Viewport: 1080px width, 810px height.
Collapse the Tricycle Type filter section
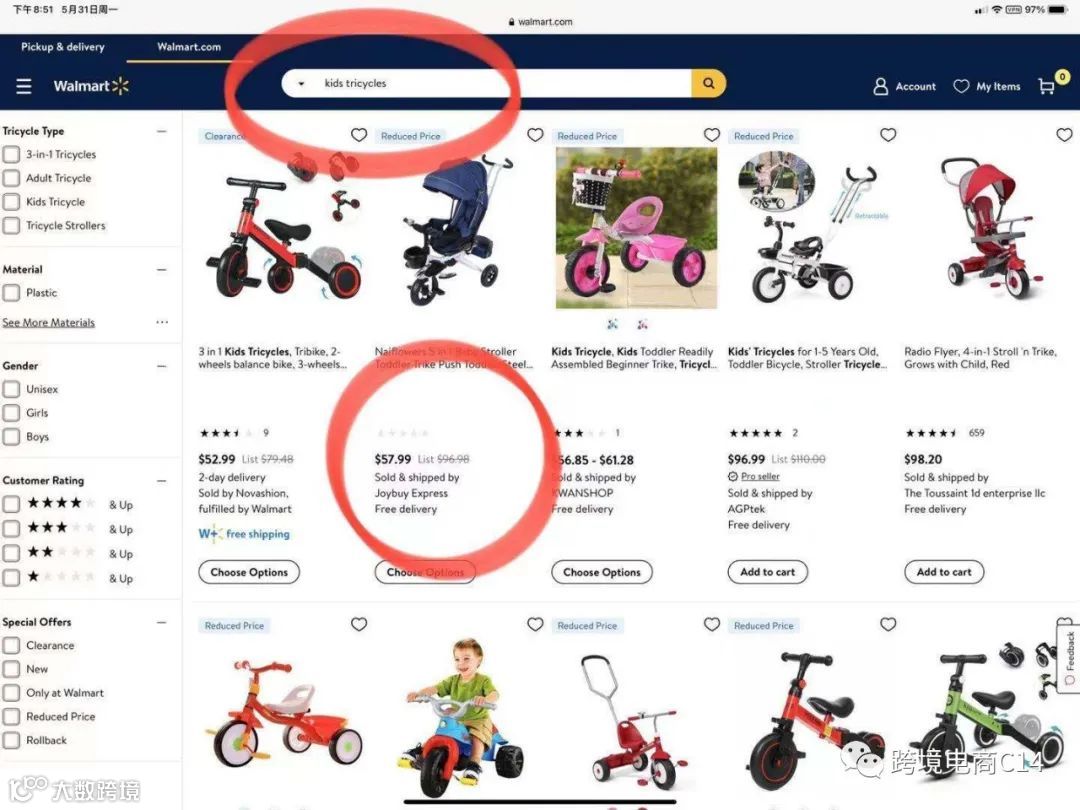(x=162, y=131)
